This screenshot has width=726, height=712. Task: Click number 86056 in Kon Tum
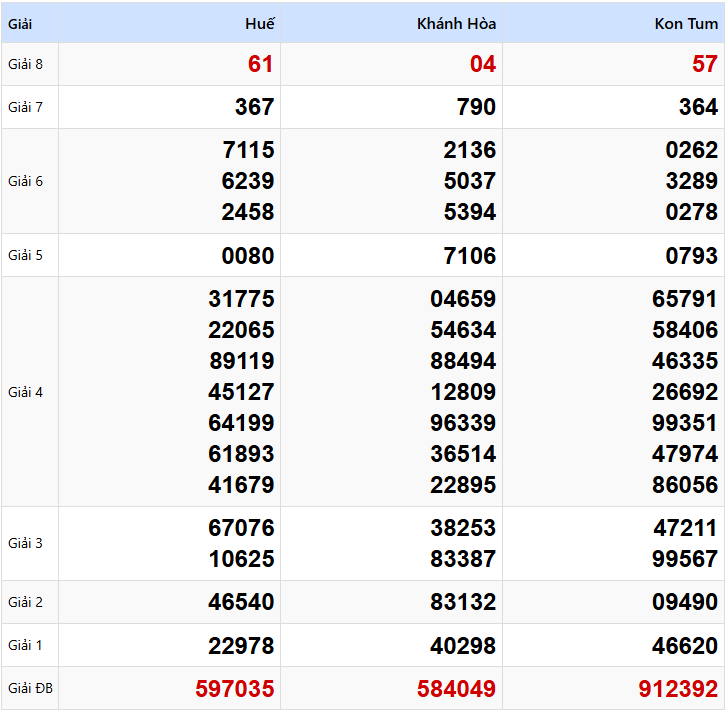coord(685,485)
